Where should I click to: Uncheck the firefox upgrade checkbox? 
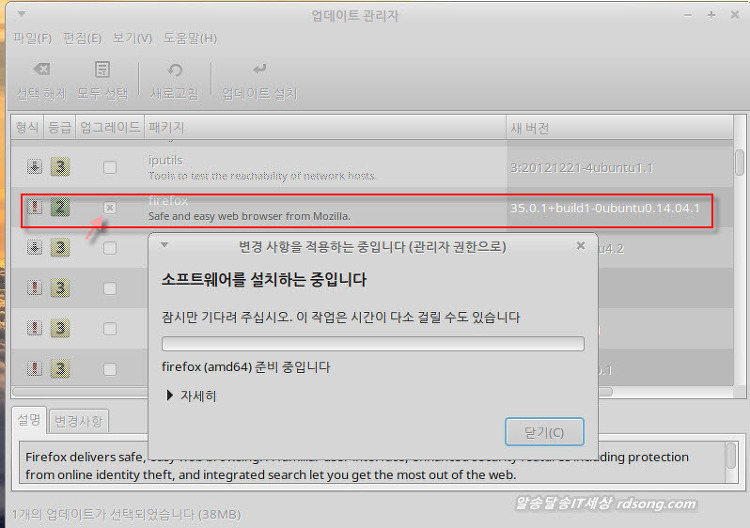tap(110, 208)
